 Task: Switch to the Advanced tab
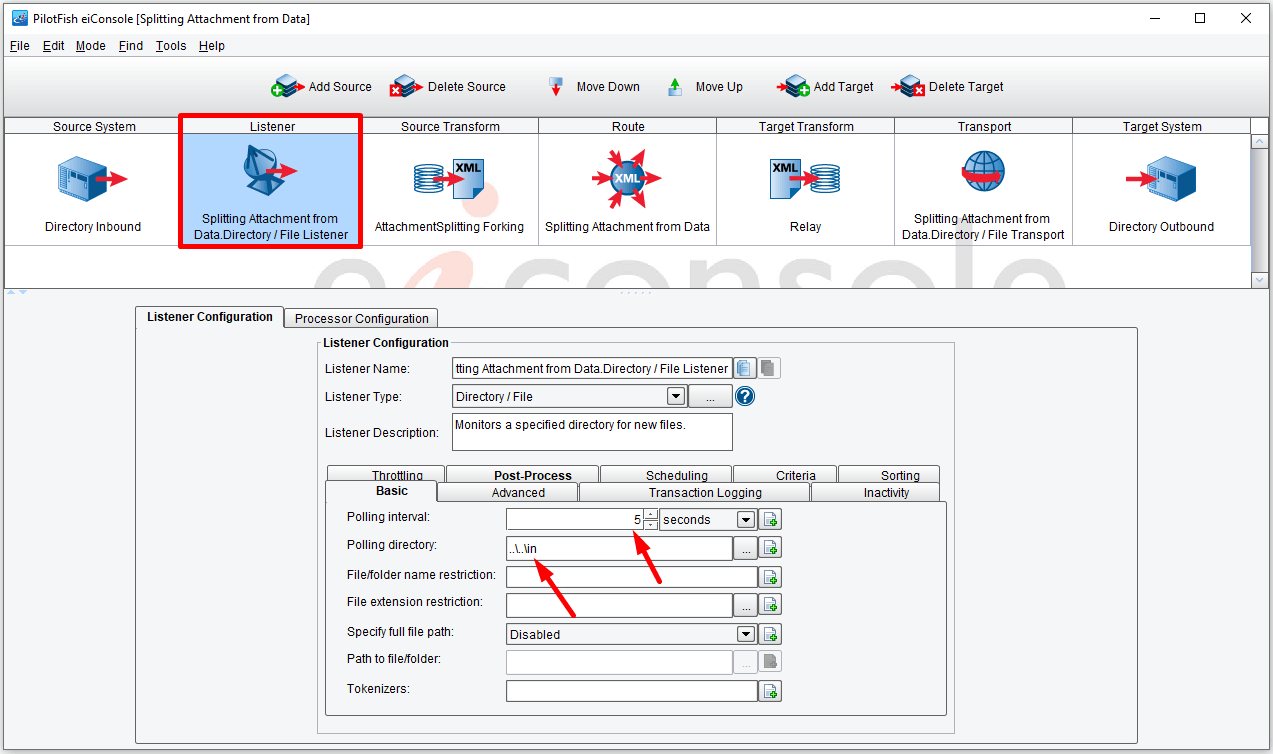[x=509, y=492]
